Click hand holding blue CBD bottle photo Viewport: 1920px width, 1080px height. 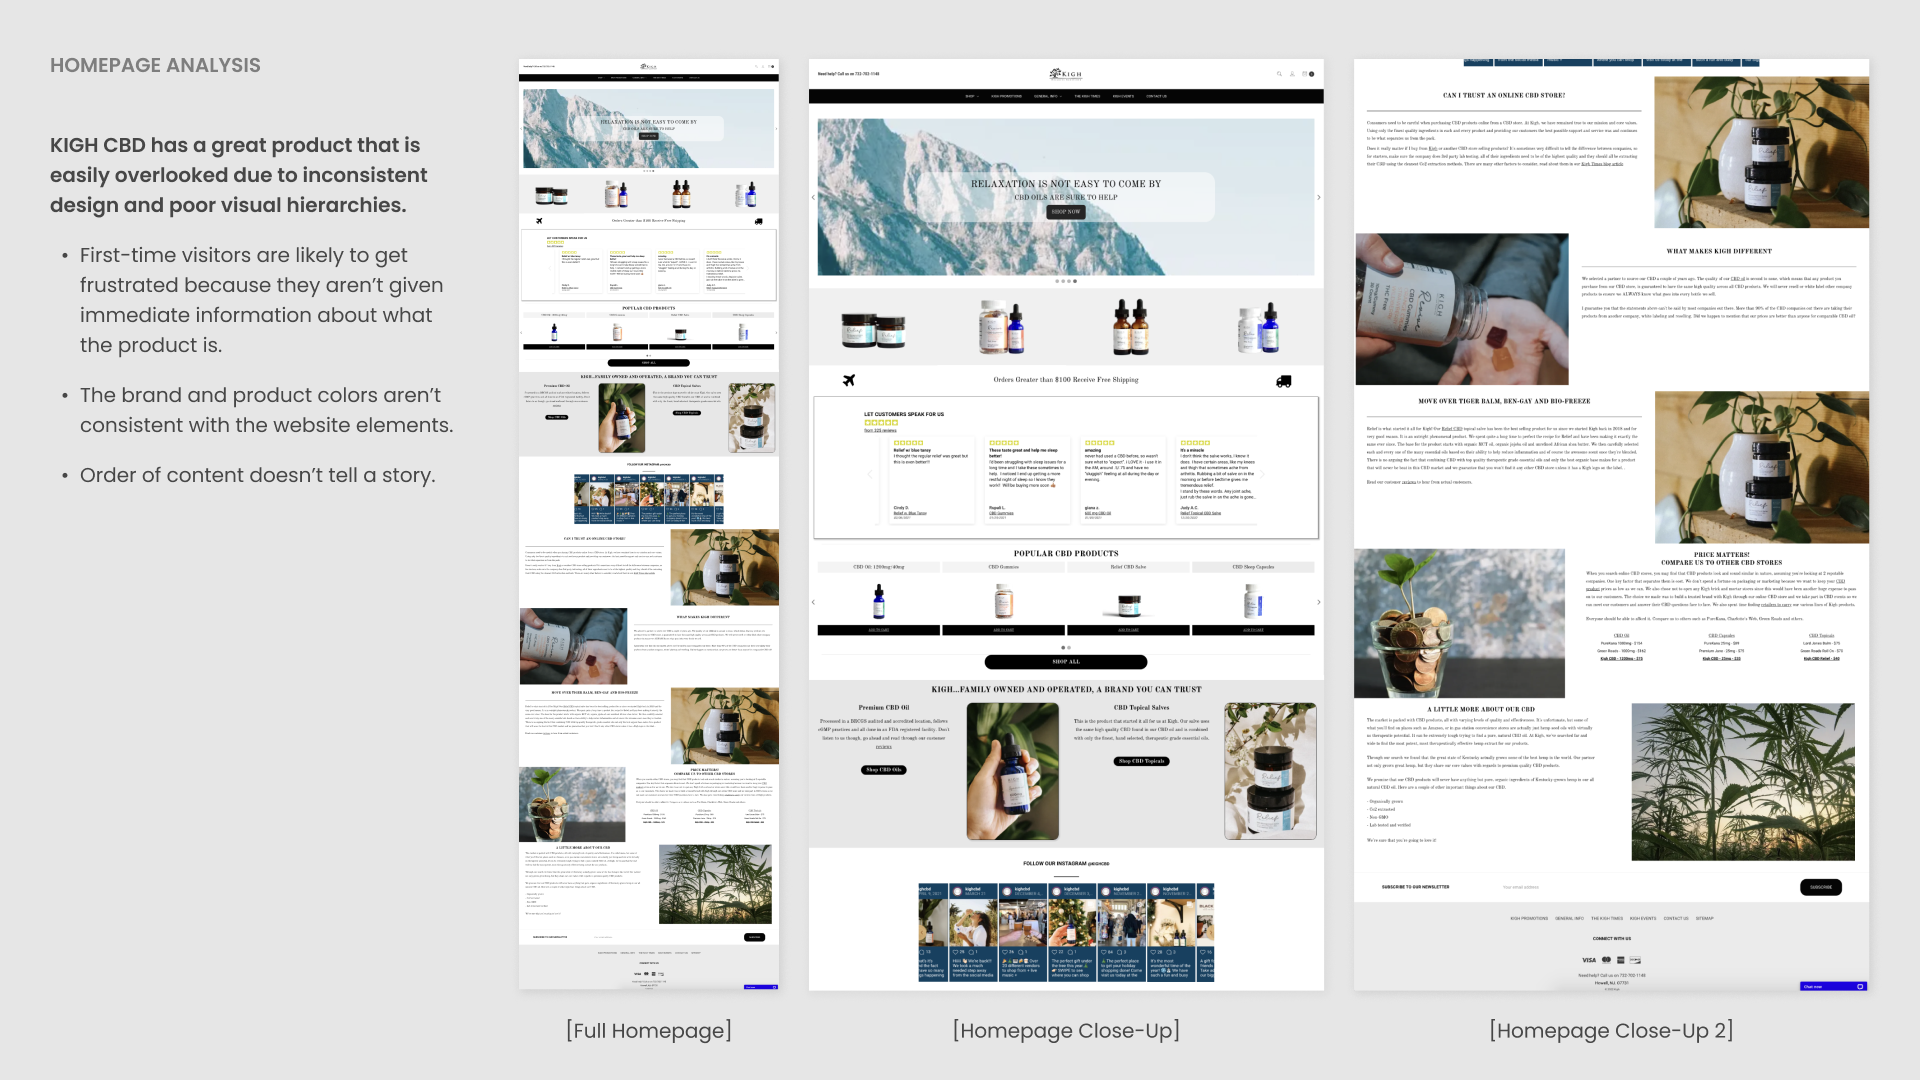(1013, 771)
